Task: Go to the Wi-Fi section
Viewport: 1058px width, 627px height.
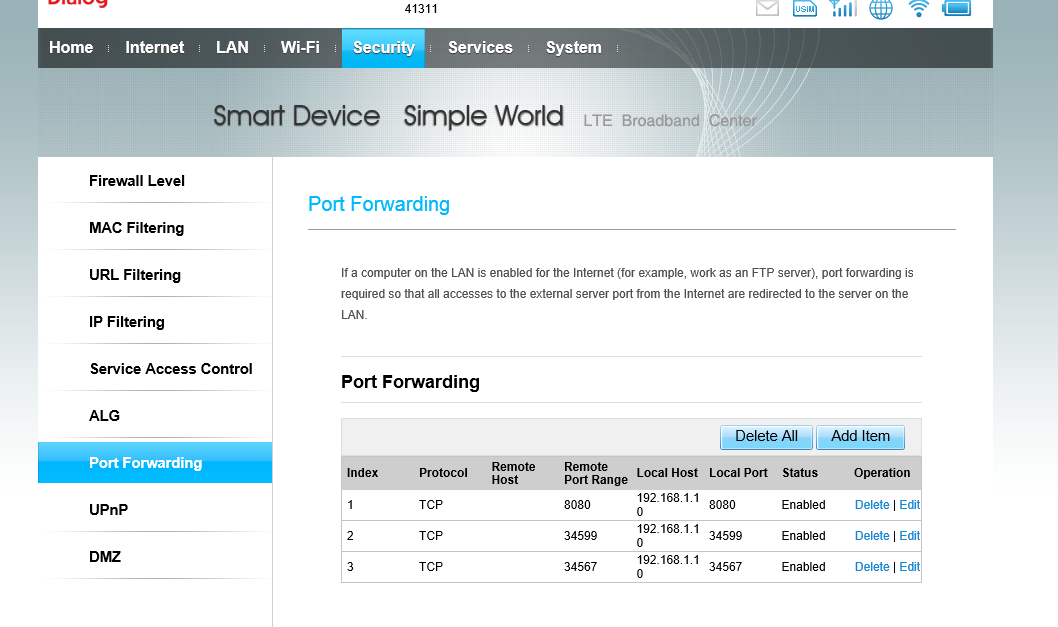Action: (300, 47)
